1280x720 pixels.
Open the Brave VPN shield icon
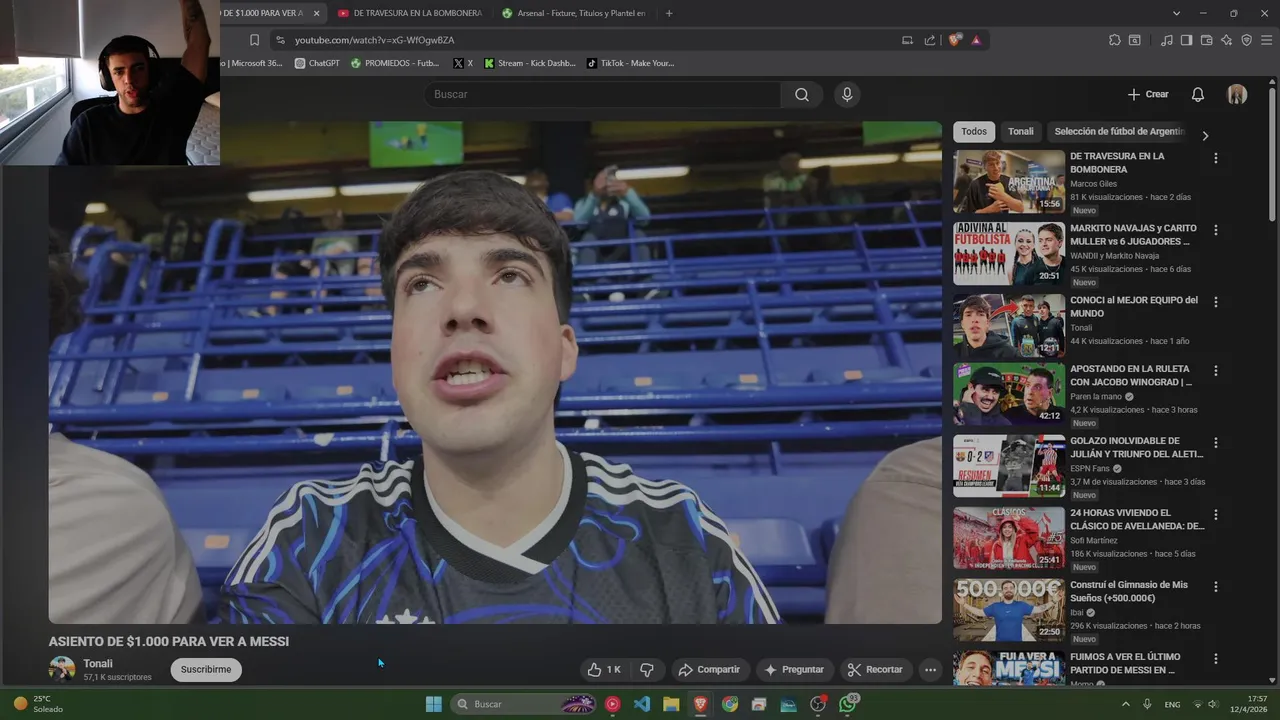(1246, 40)
